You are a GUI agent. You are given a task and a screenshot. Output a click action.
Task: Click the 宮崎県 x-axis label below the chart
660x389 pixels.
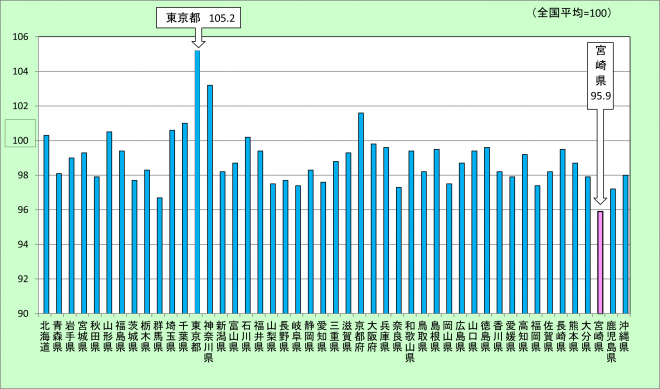(600, 336)
